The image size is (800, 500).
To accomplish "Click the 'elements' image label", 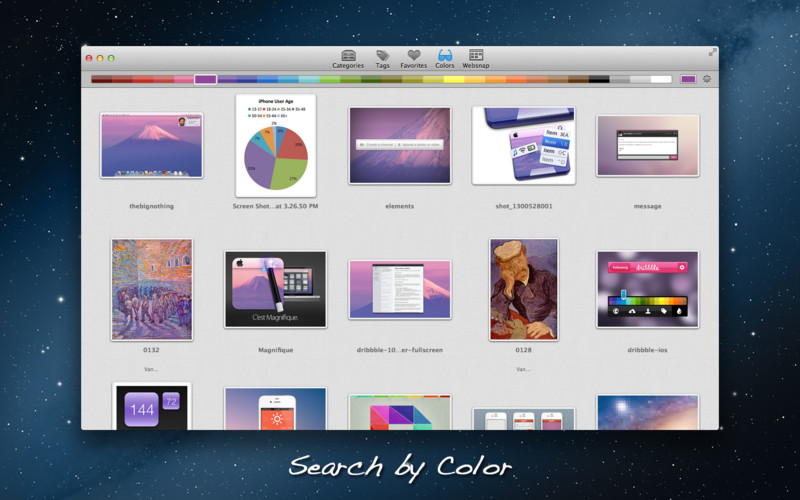I will tap(399, 206).
